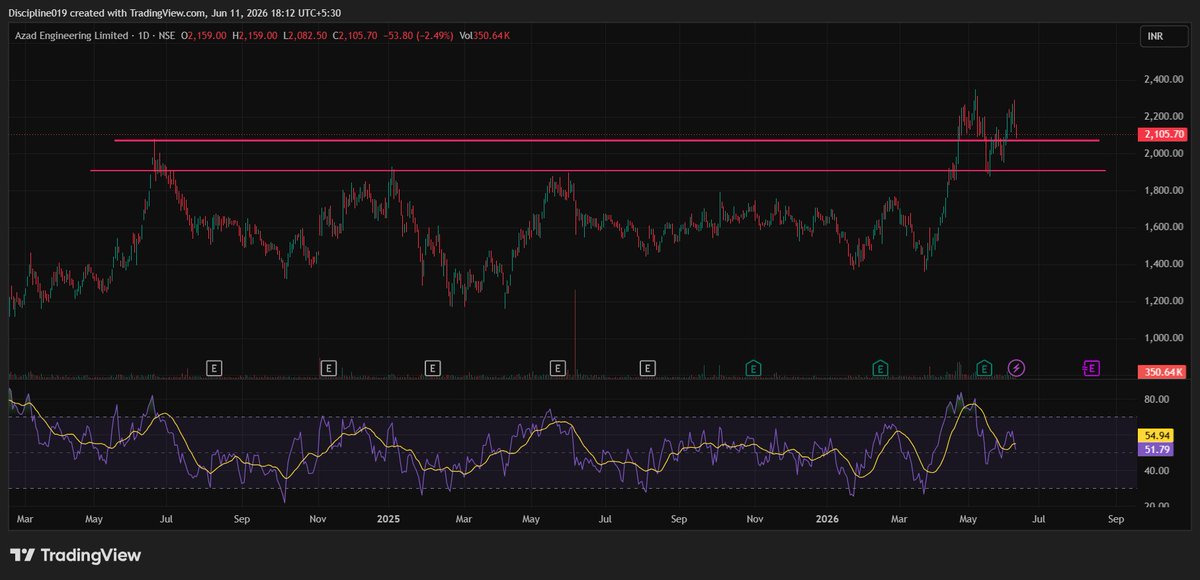
Task: Click the high value H2,159.00 in legend
Action: coord(255,35)
